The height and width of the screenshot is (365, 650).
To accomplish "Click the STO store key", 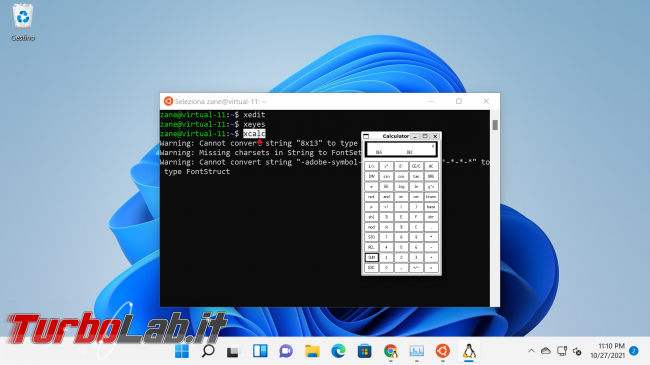I will click(x=371, y=237).
